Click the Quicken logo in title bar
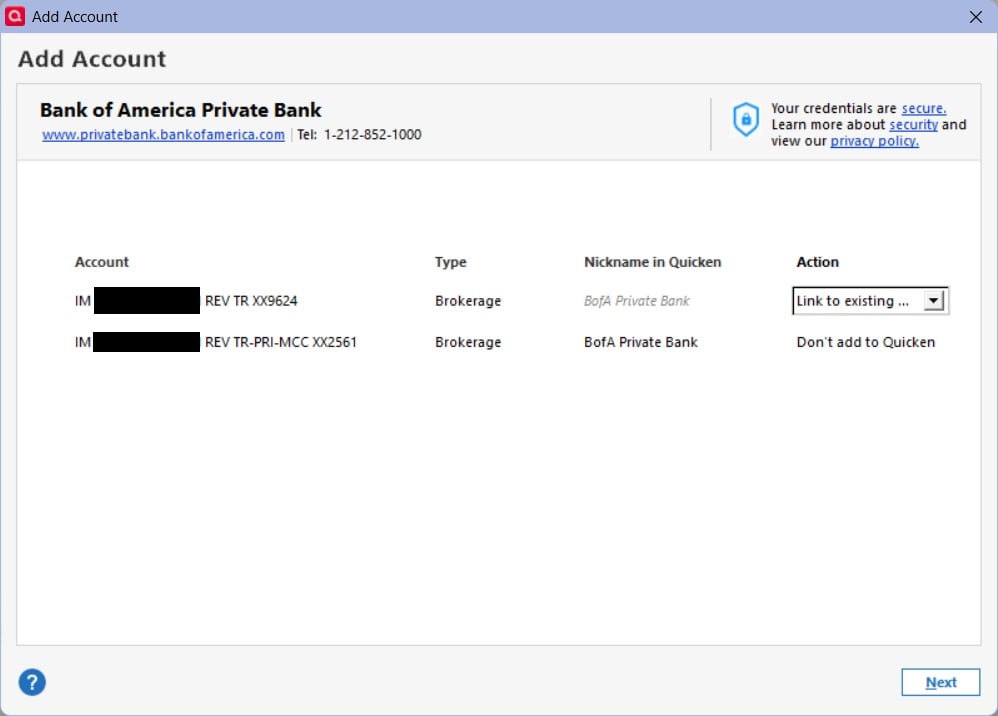The image size is (998, 716). pyautogui.click(x=15, y=16)
